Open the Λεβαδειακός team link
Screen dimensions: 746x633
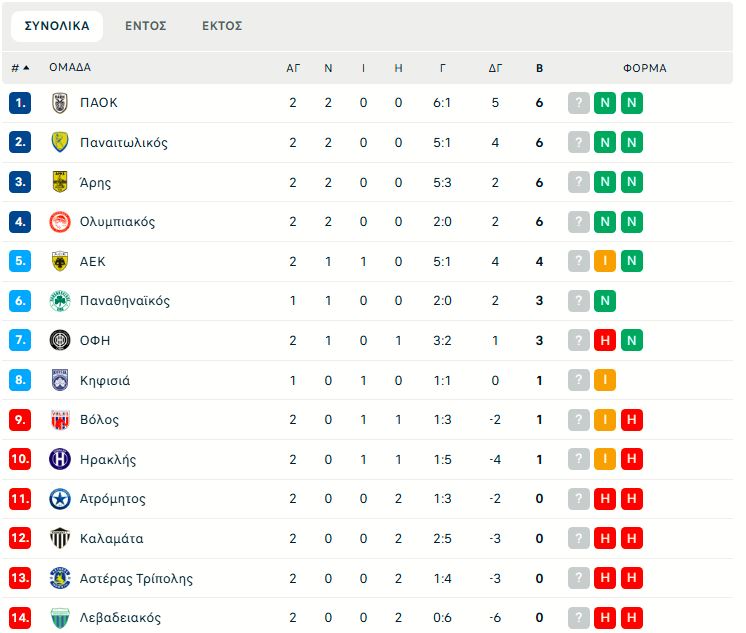[x=120, y=618]
